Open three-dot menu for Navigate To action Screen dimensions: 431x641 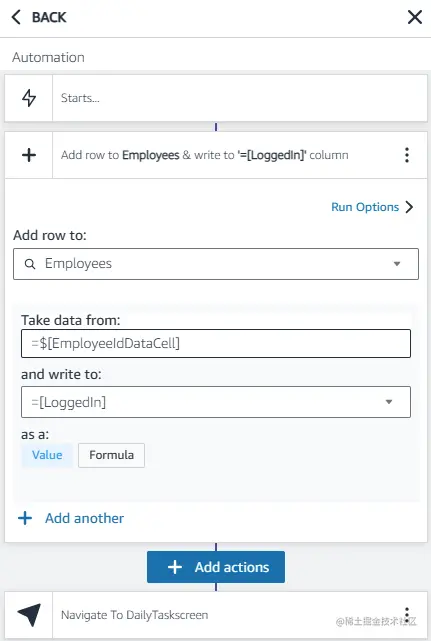(406, 614)
